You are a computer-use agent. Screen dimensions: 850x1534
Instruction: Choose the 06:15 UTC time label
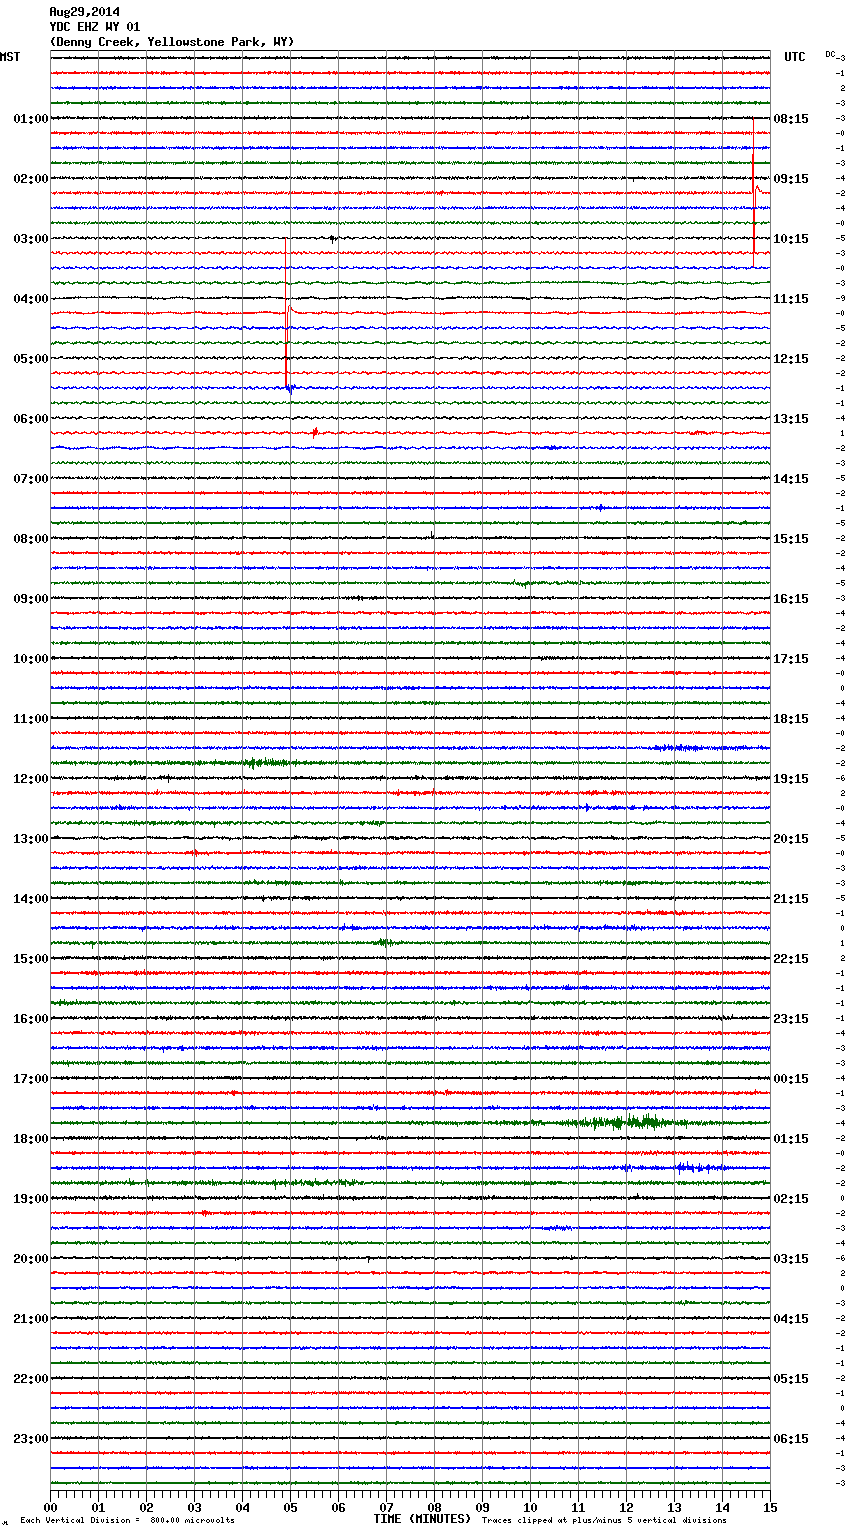[x=791, y=1439]
